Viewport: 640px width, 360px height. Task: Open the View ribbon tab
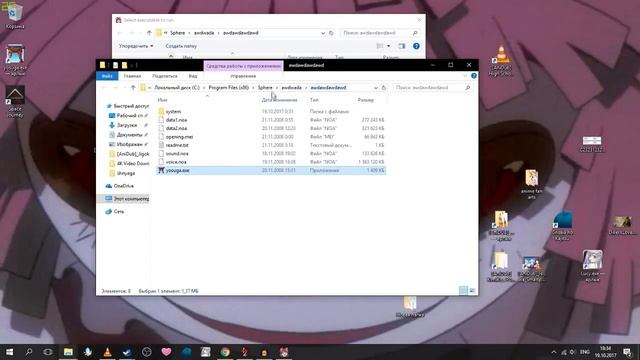tap(193, 76)
